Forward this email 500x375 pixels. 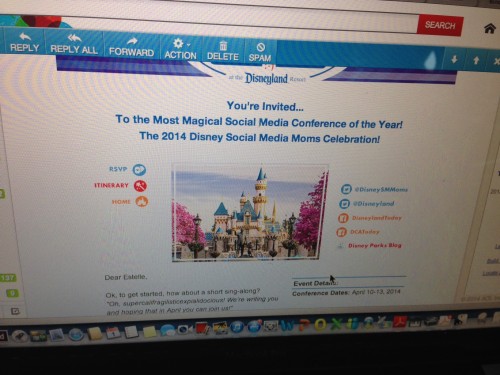coord(131,47)
